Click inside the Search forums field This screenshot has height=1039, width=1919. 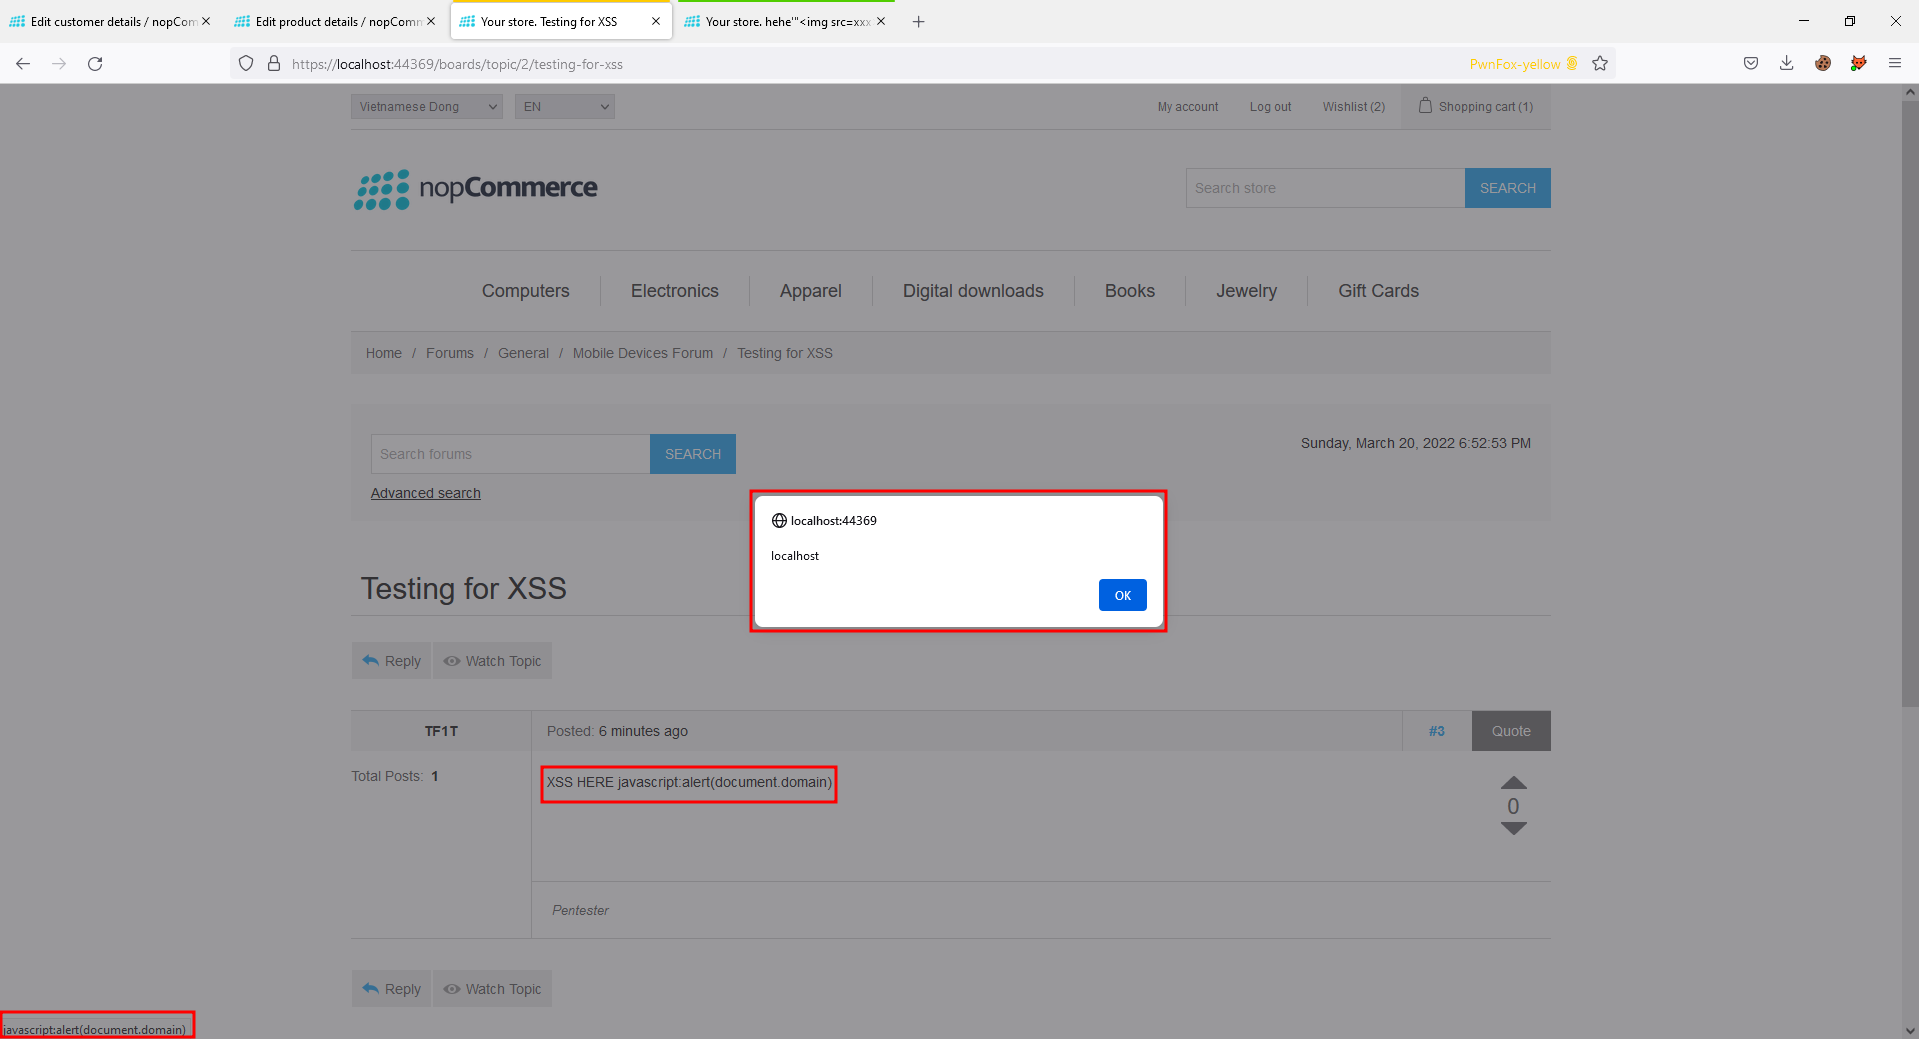click(x=509, y=453)
